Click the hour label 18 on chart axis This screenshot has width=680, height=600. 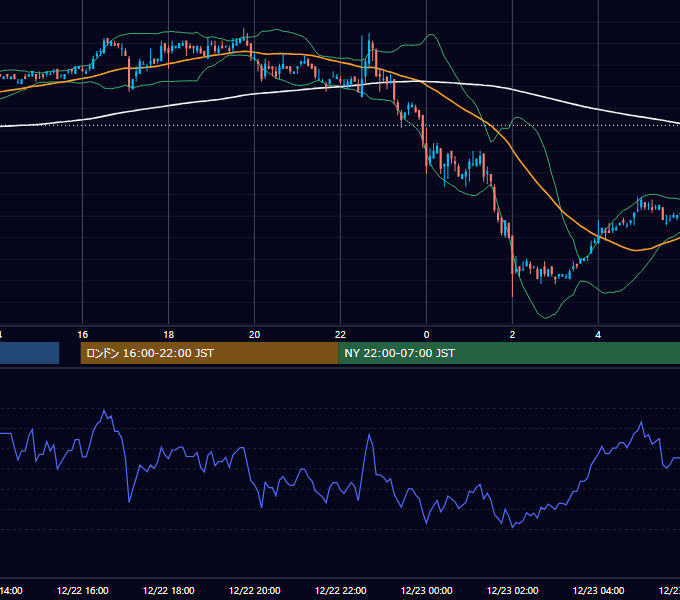169,335
